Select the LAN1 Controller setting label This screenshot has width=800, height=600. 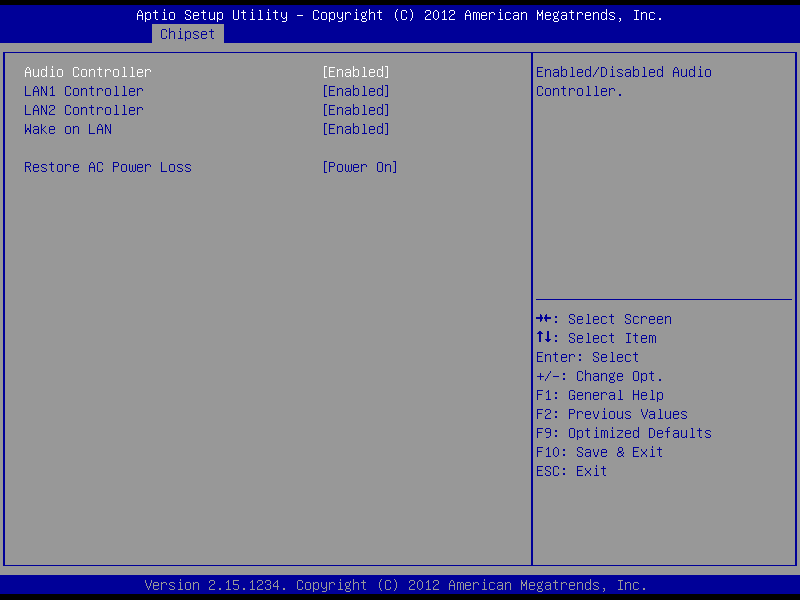(x=84, y=91)
